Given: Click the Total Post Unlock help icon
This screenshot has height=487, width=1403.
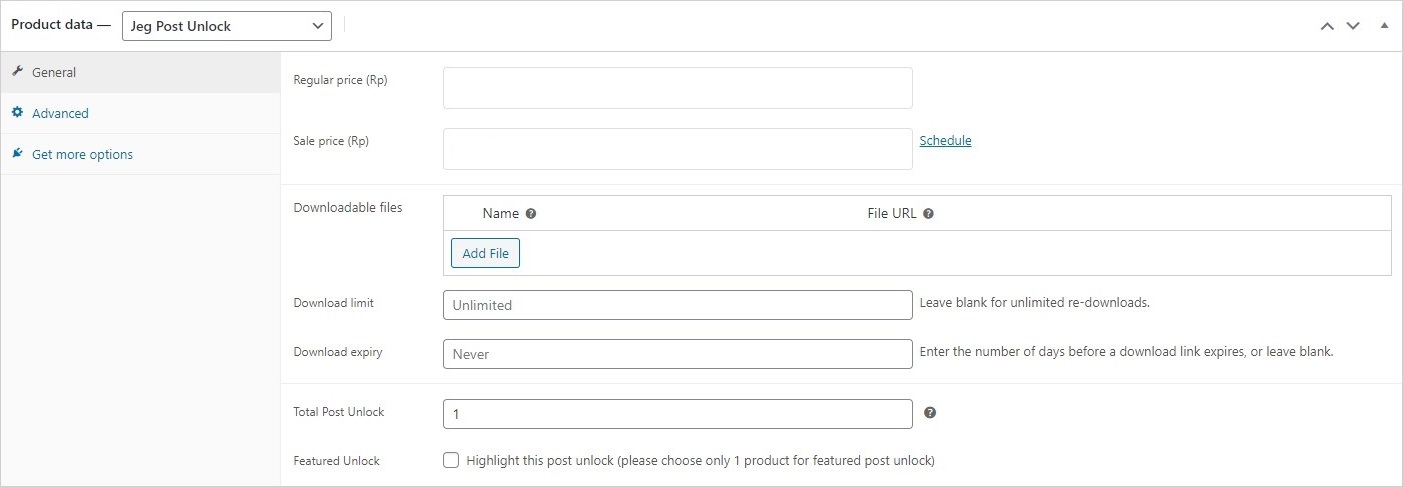Looking at the screenshot, I should pyautogui.click(x=930, y=412).
